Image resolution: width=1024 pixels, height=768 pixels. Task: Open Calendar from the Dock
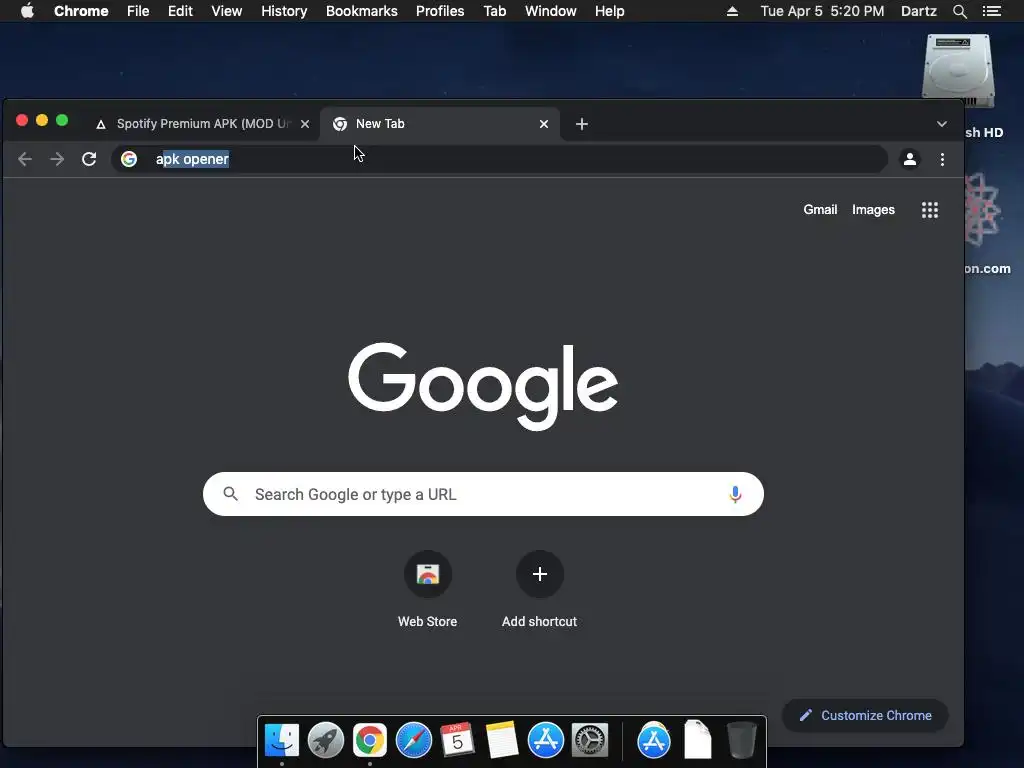click(457, 740)
